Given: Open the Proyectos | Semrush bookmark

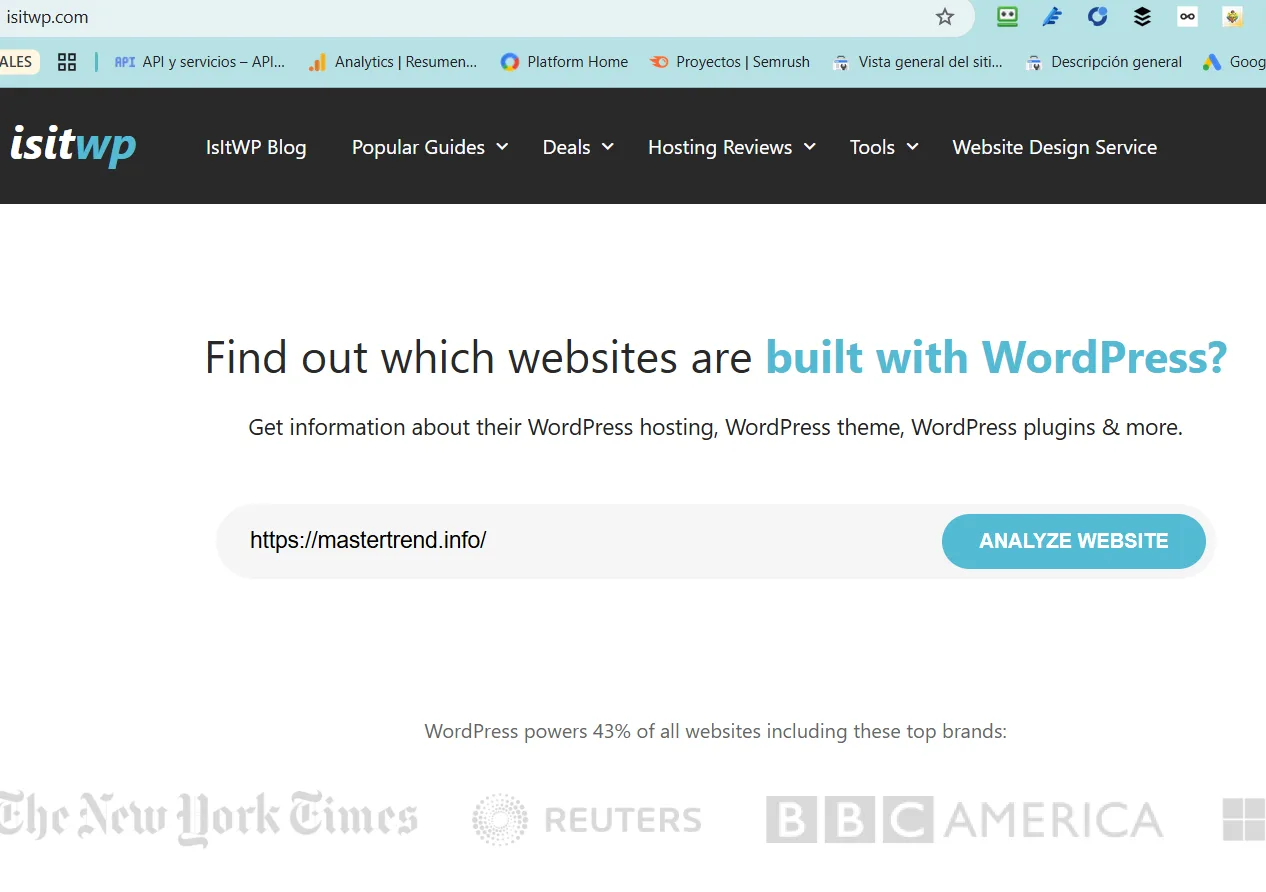Looking at the screenshot, I should (730, 62).
